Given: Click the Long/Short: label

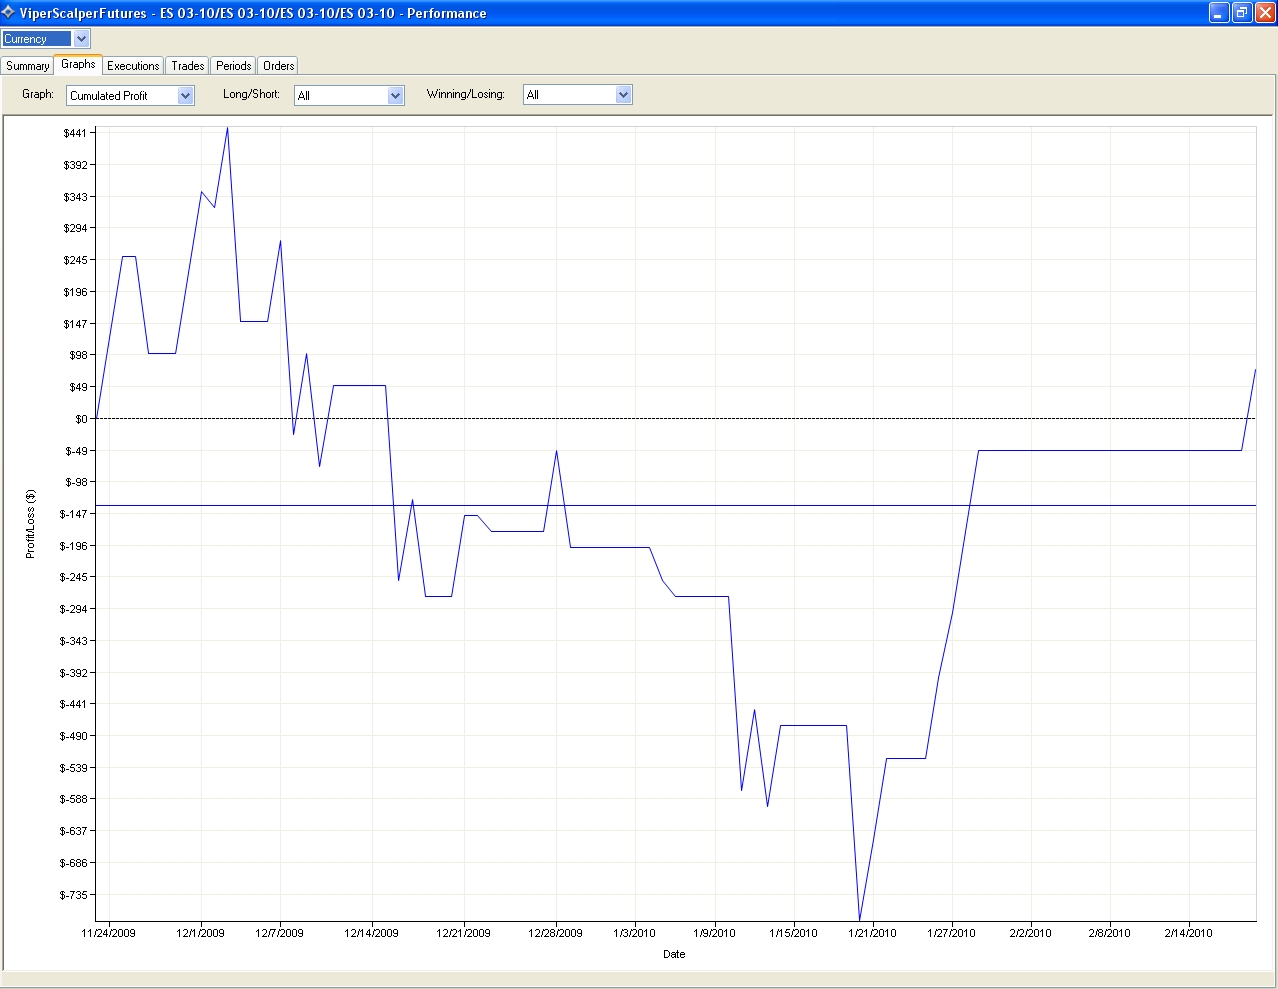Looking at the screenshot, I should [252, 94].
